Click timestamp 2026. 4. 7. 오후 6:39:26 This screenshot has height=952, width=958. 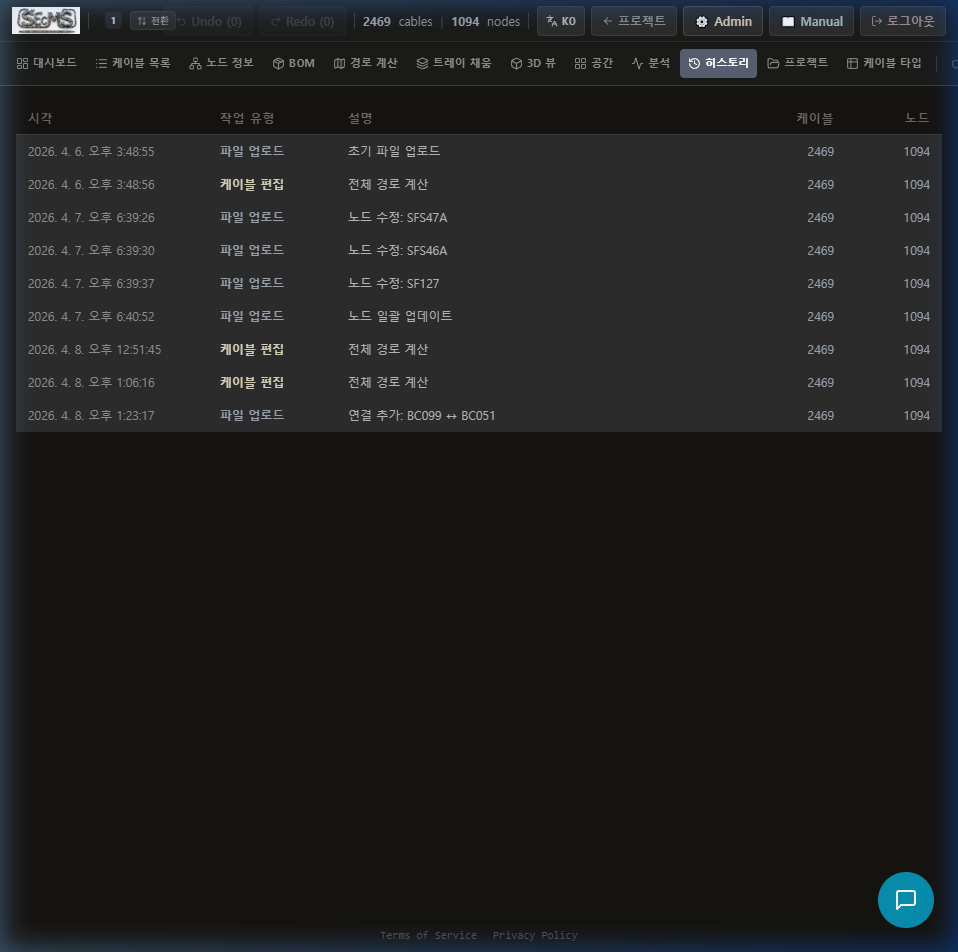tap(91, 218)
